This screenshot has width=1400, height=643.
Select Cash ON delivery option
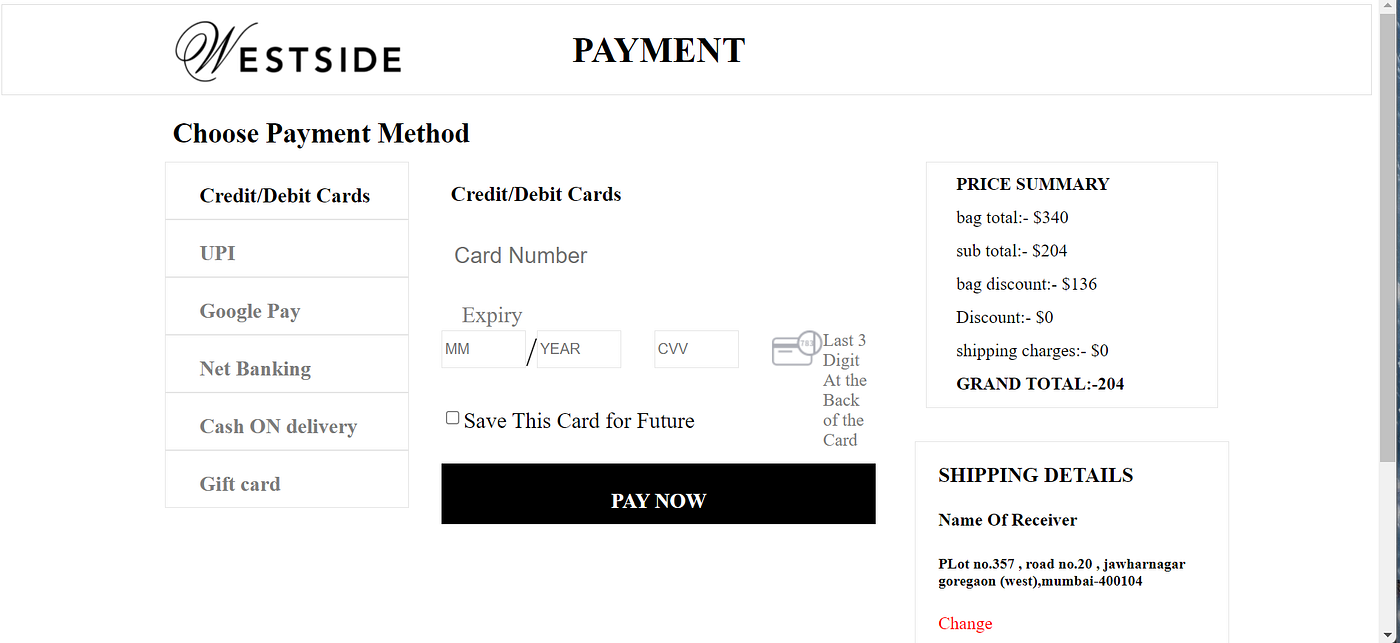(x=287, y=426)
